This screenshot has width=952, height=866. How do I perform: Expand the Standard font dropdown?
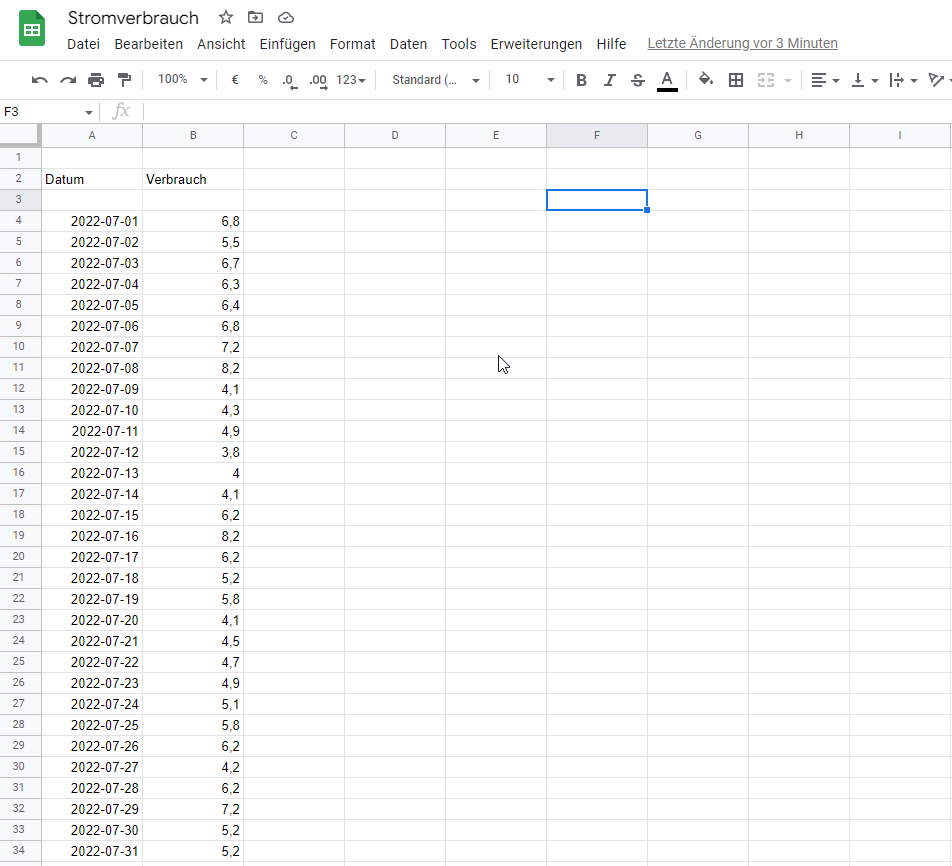pos(436,80)
